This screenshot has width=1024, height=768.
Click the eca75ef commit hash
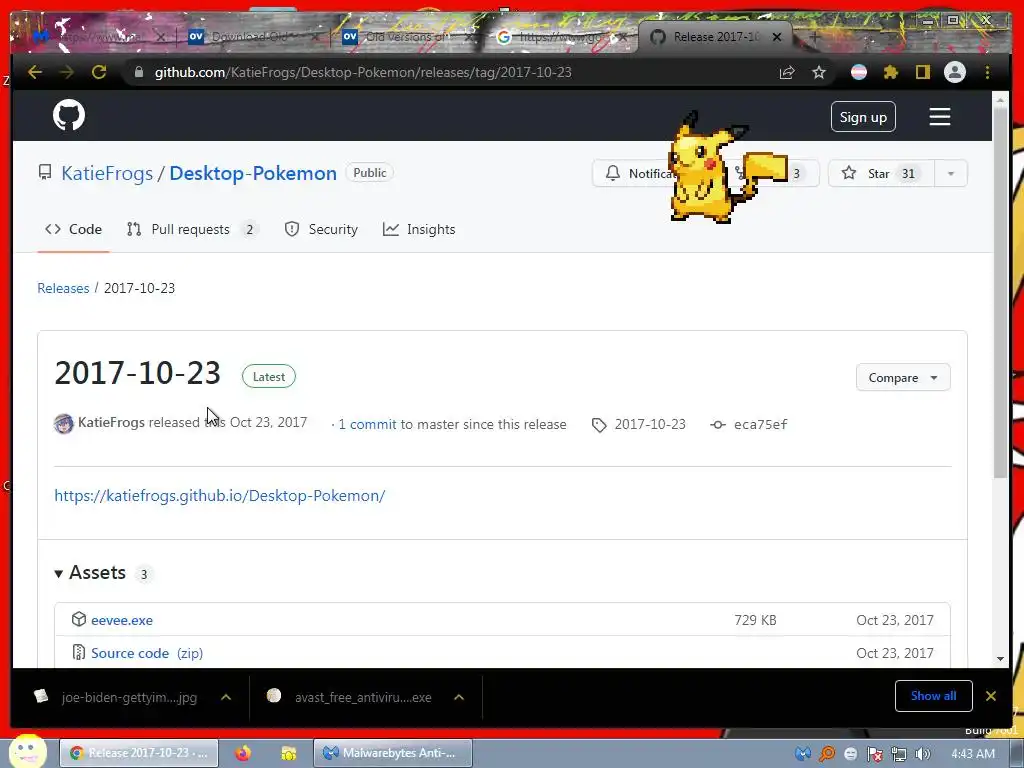[x=760, y=424]
